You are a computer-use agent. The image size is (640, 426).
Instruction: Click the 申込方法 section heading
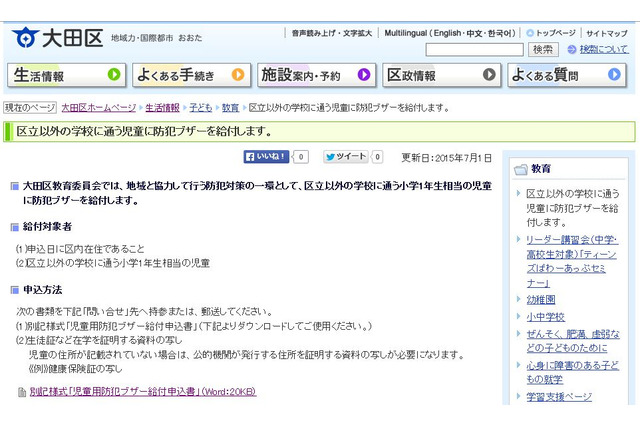[42, 290]
